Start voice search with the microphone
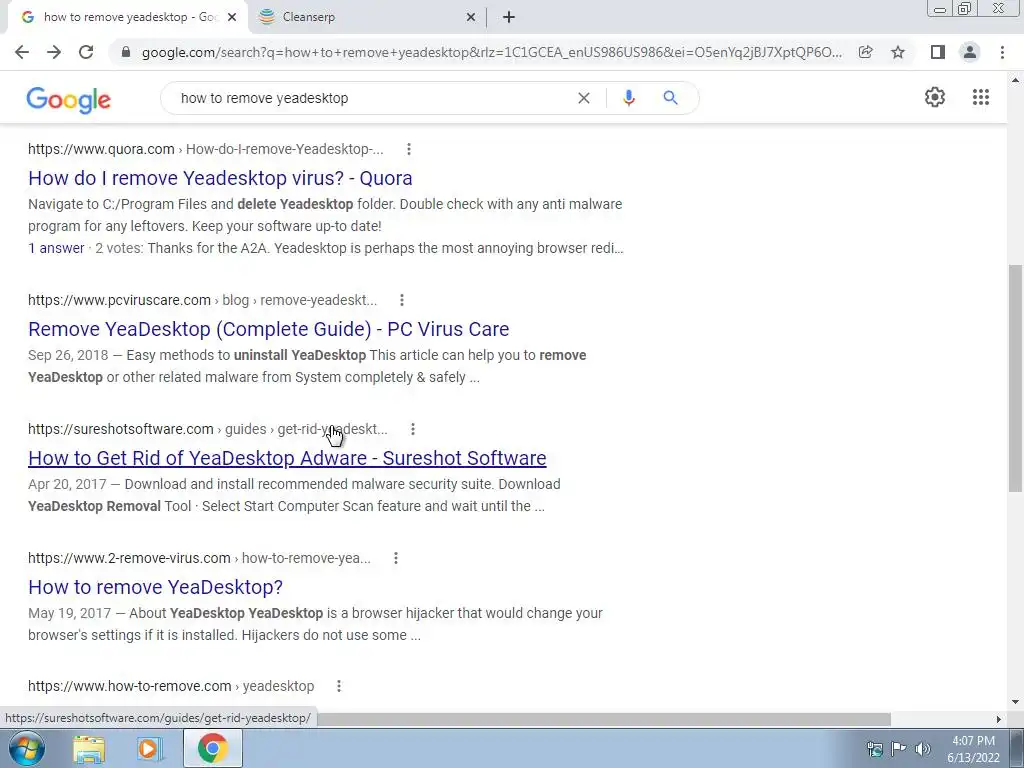 tap(628, 98)
